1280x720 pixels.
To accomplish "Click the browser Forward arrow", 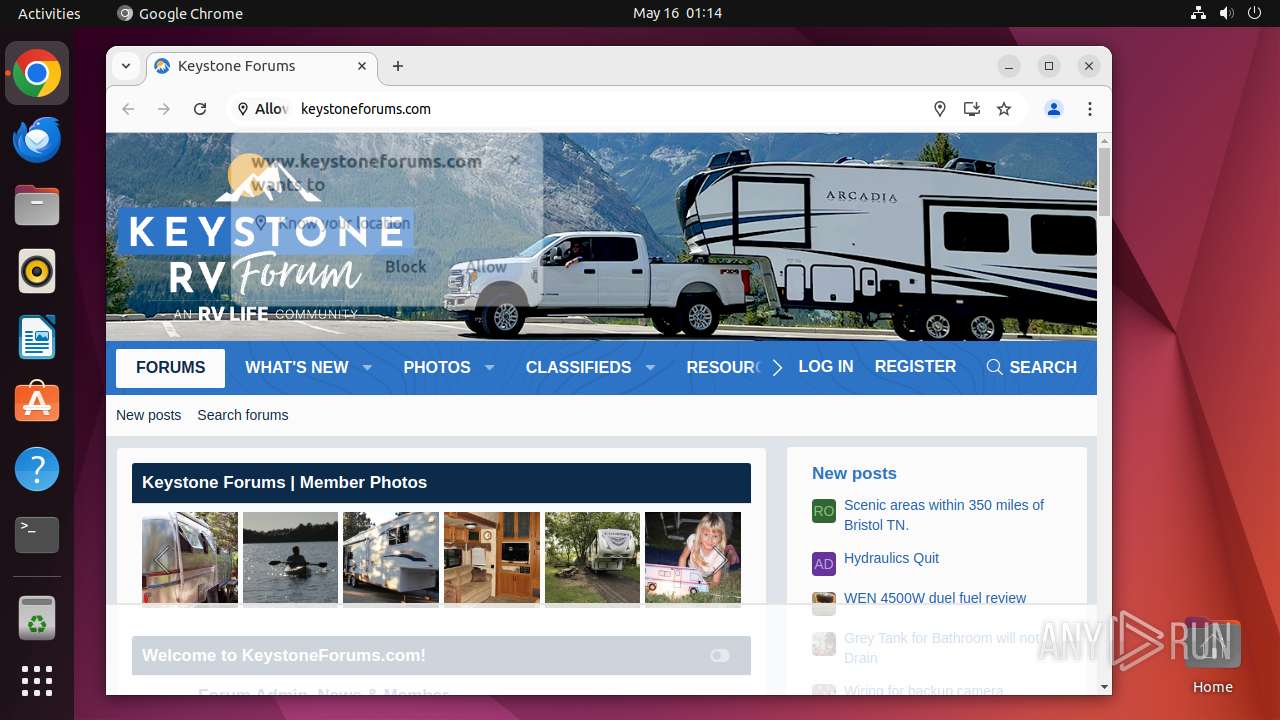I will point(164,109).
